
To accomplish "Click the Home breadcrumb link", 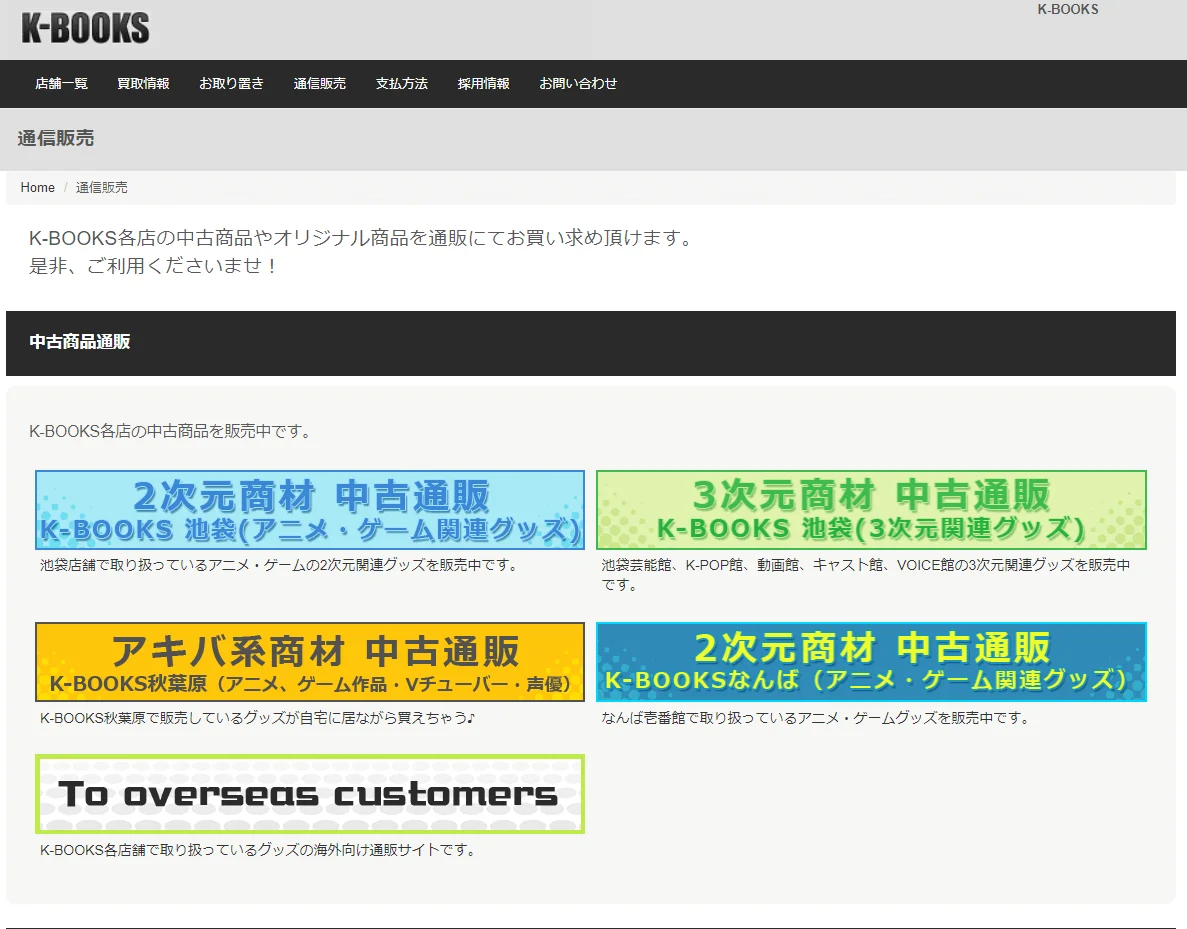I will (x=38, y=188).
